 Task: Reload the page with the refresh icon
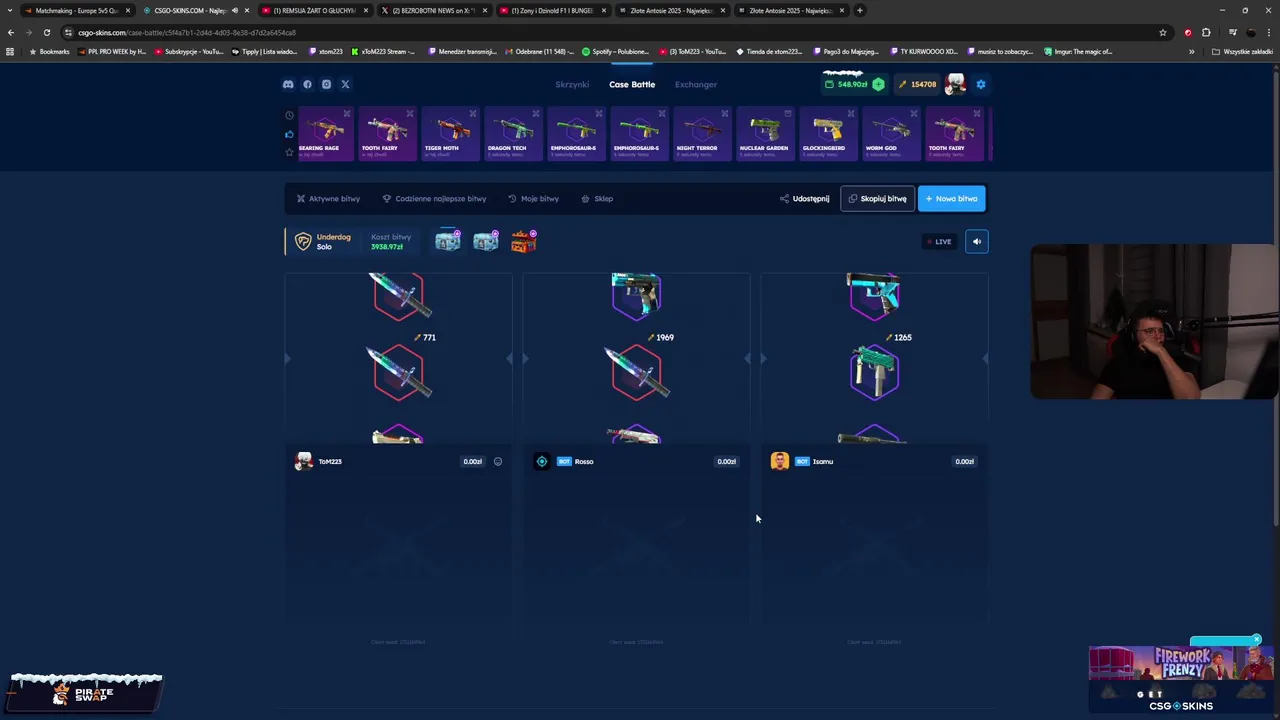46,32
